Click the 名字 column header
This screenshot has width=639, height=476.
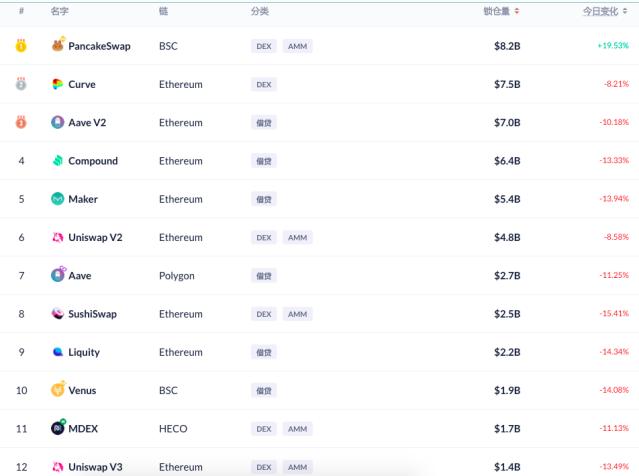(x=58, y=11)
